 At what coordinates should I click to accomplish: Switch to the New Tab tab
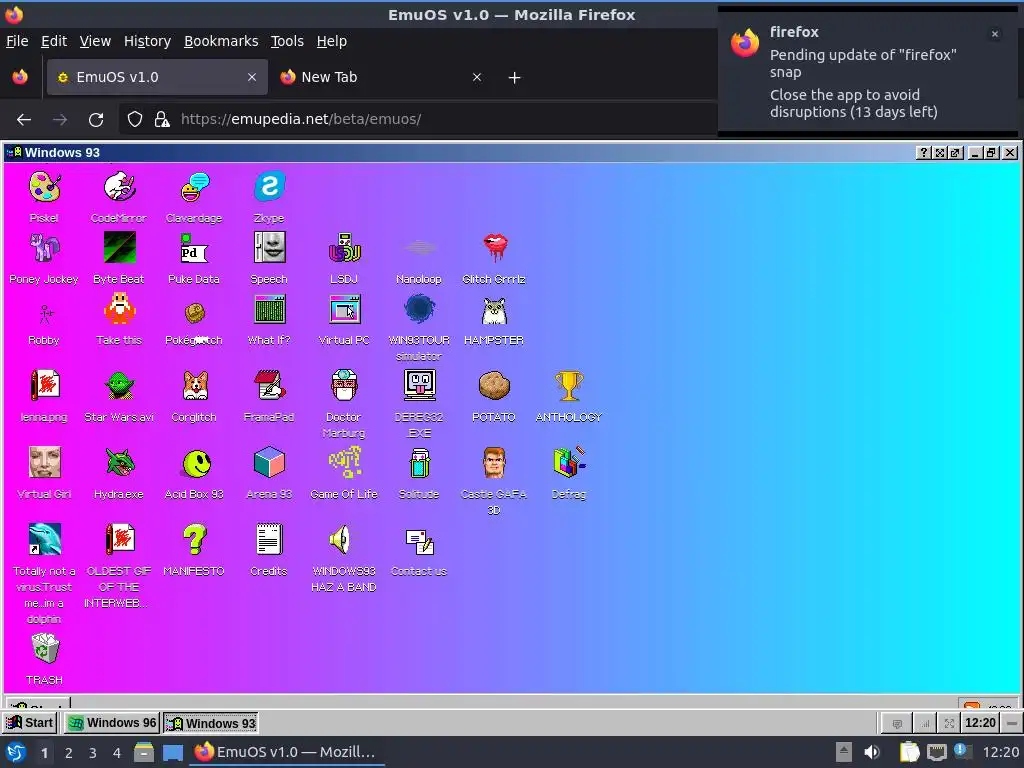(381, 77)
